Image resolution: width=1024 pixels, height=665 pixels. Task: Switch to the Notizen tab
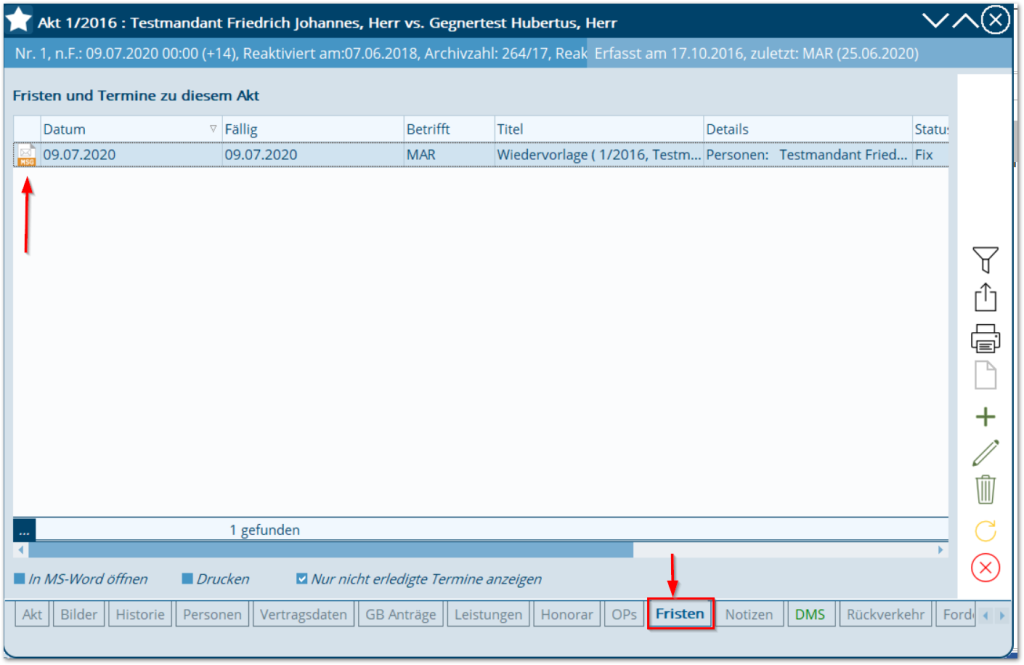click(749, 614)
